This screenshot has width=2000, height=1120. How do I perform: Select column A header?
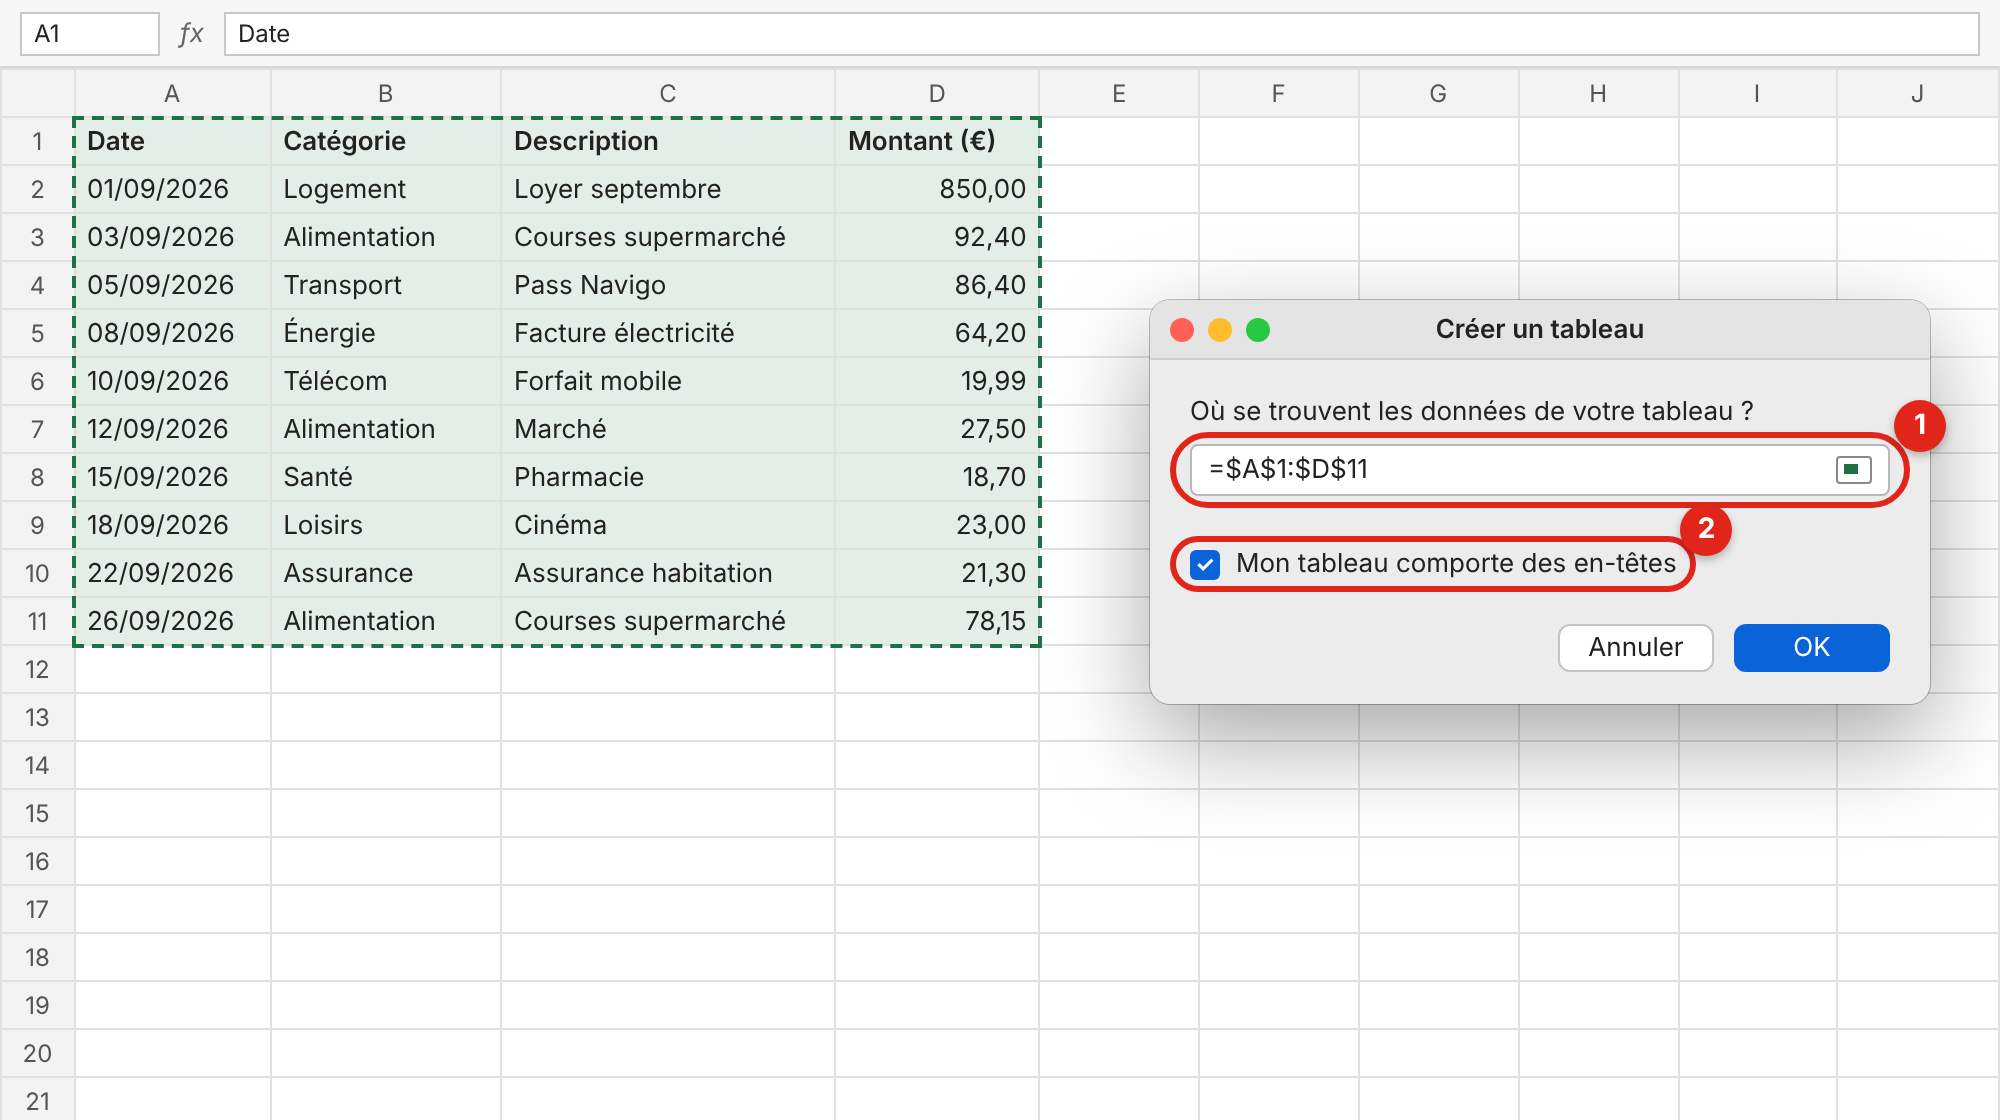tap(172, 93)
